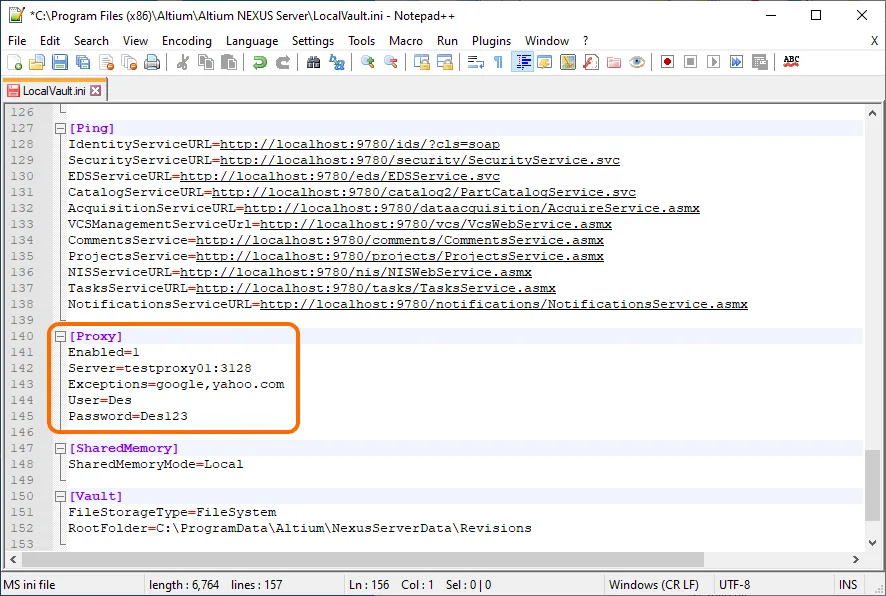Toggle the Document Map icon
Image resolution: width=886 pixels, height=596 pixels.
click(x=568, y=62)
